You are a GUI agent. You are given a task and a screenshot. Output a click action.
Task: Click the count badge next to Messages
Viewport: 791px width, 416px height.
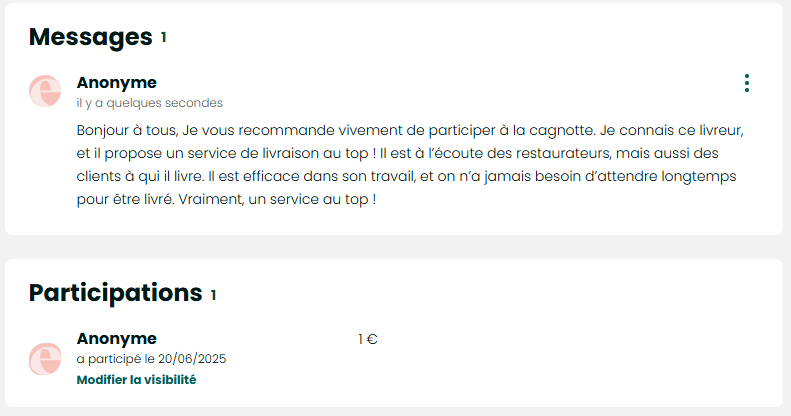(163, 38)
